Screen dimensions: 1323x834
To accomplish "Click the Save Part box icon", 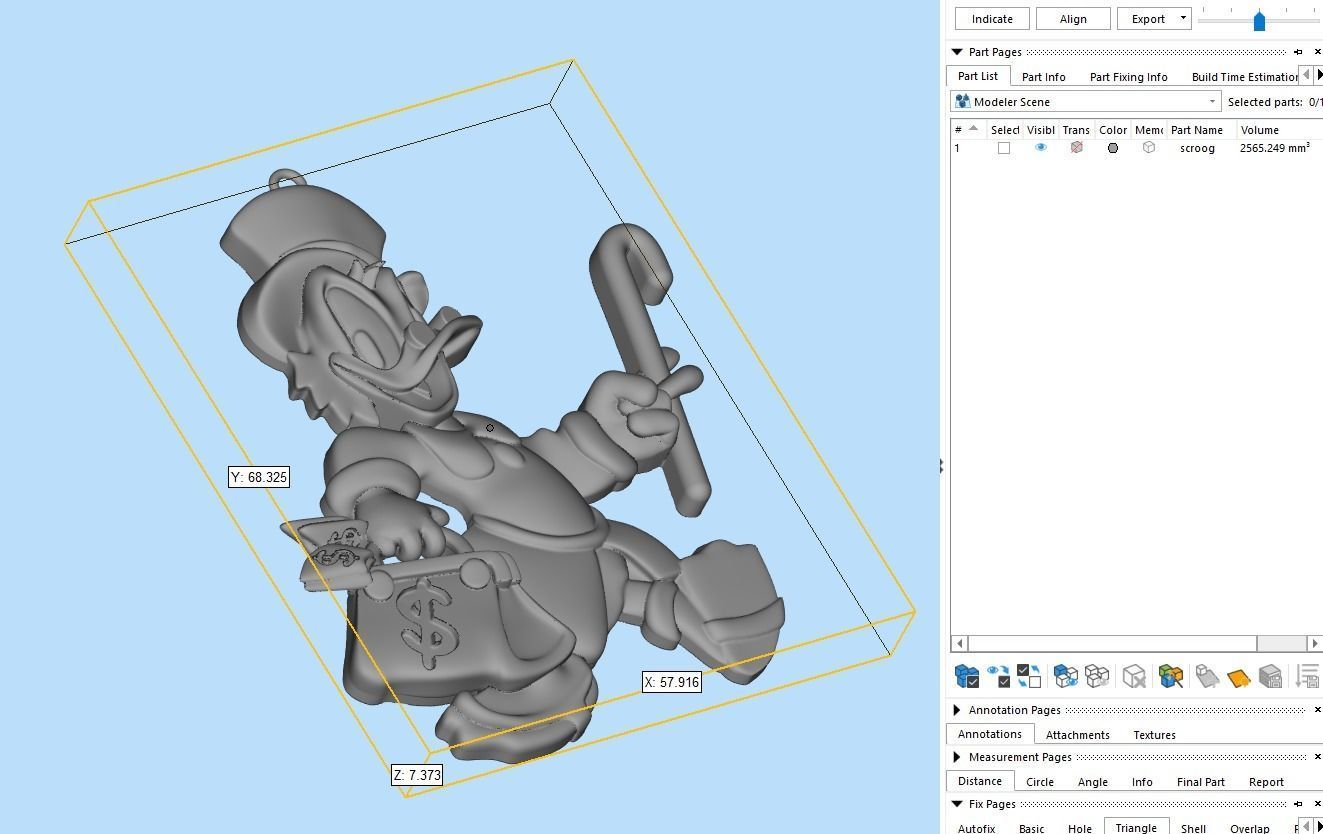I will [x=1270, y=677].
